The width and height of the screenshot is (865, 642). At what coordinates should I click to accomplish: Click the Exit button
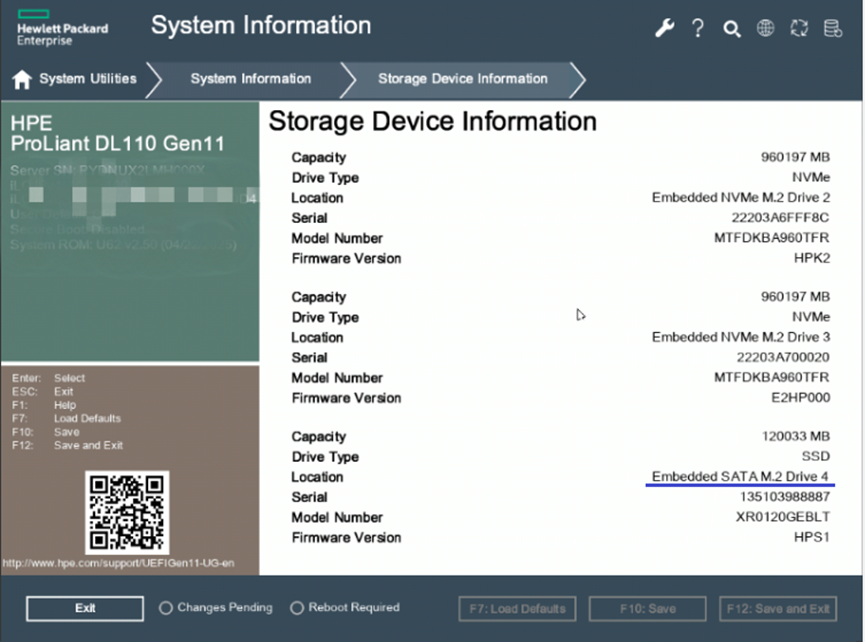[85, 608]
